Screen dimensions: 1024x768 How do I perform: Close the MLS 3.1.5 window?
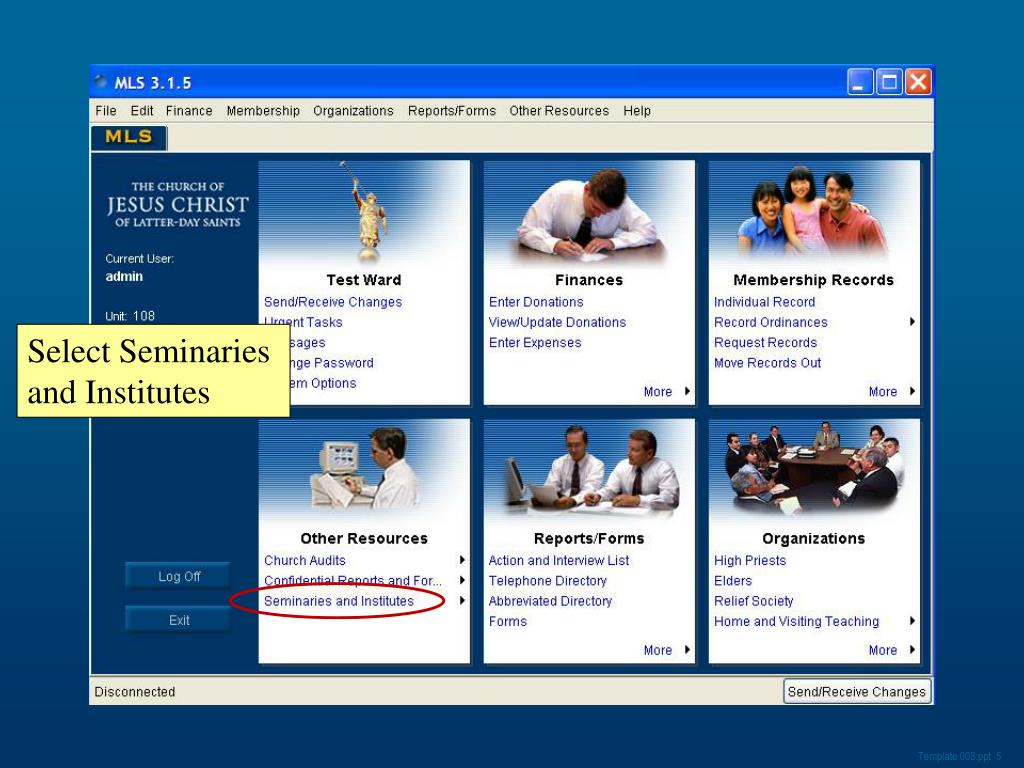[x=918, y=82]
